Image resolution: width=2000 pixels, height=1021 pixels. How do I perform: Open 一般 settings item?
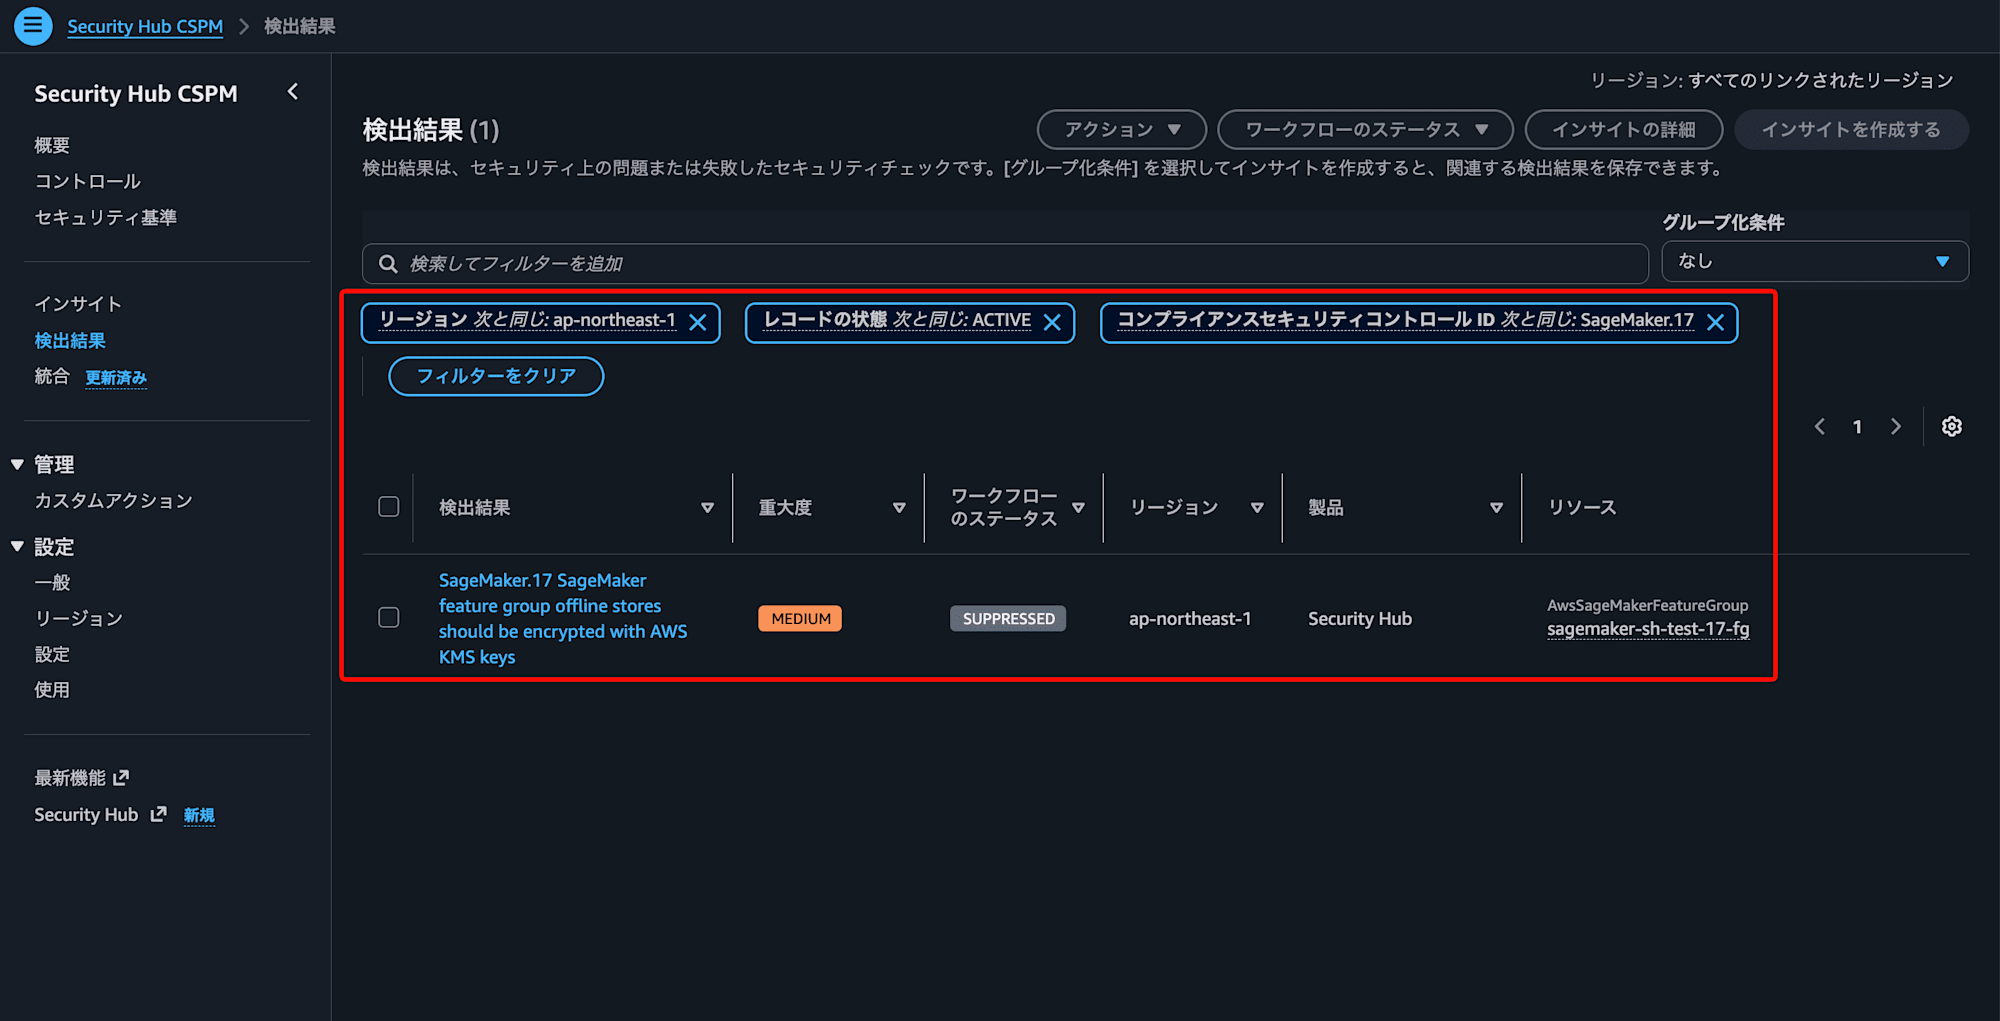click(52, 583)
